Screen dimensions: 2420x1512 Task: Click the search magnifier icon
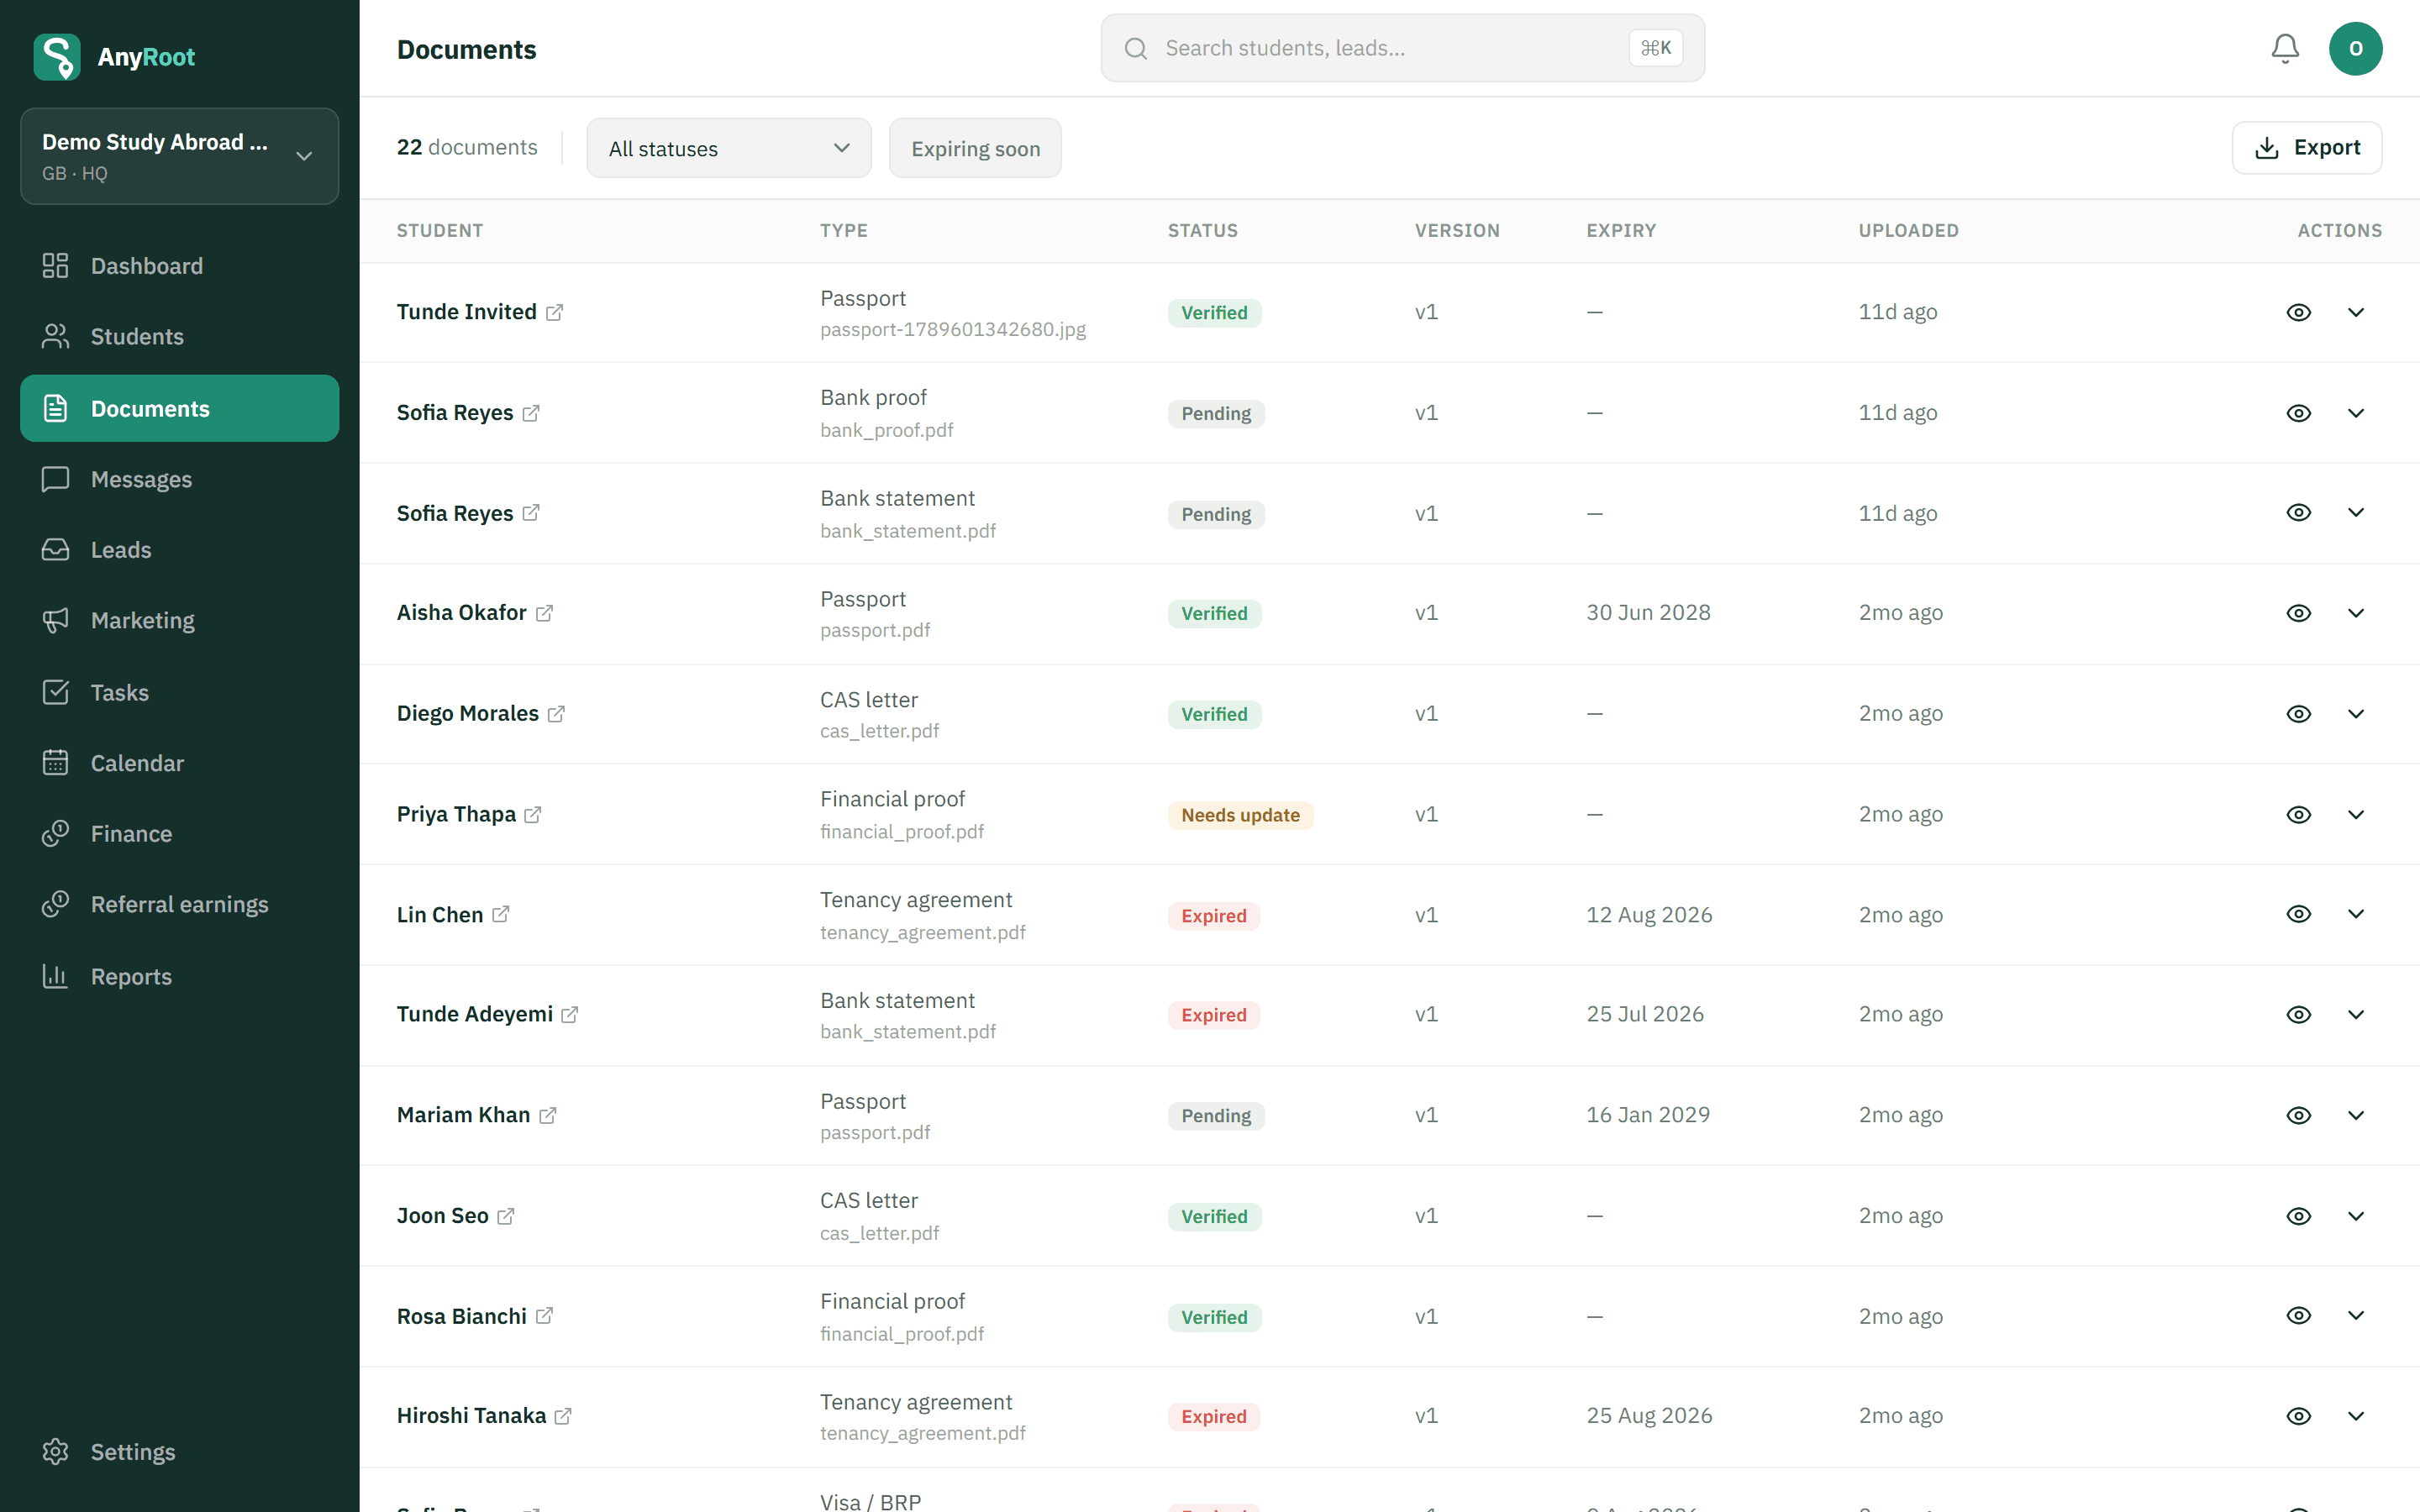(1135, 48)
